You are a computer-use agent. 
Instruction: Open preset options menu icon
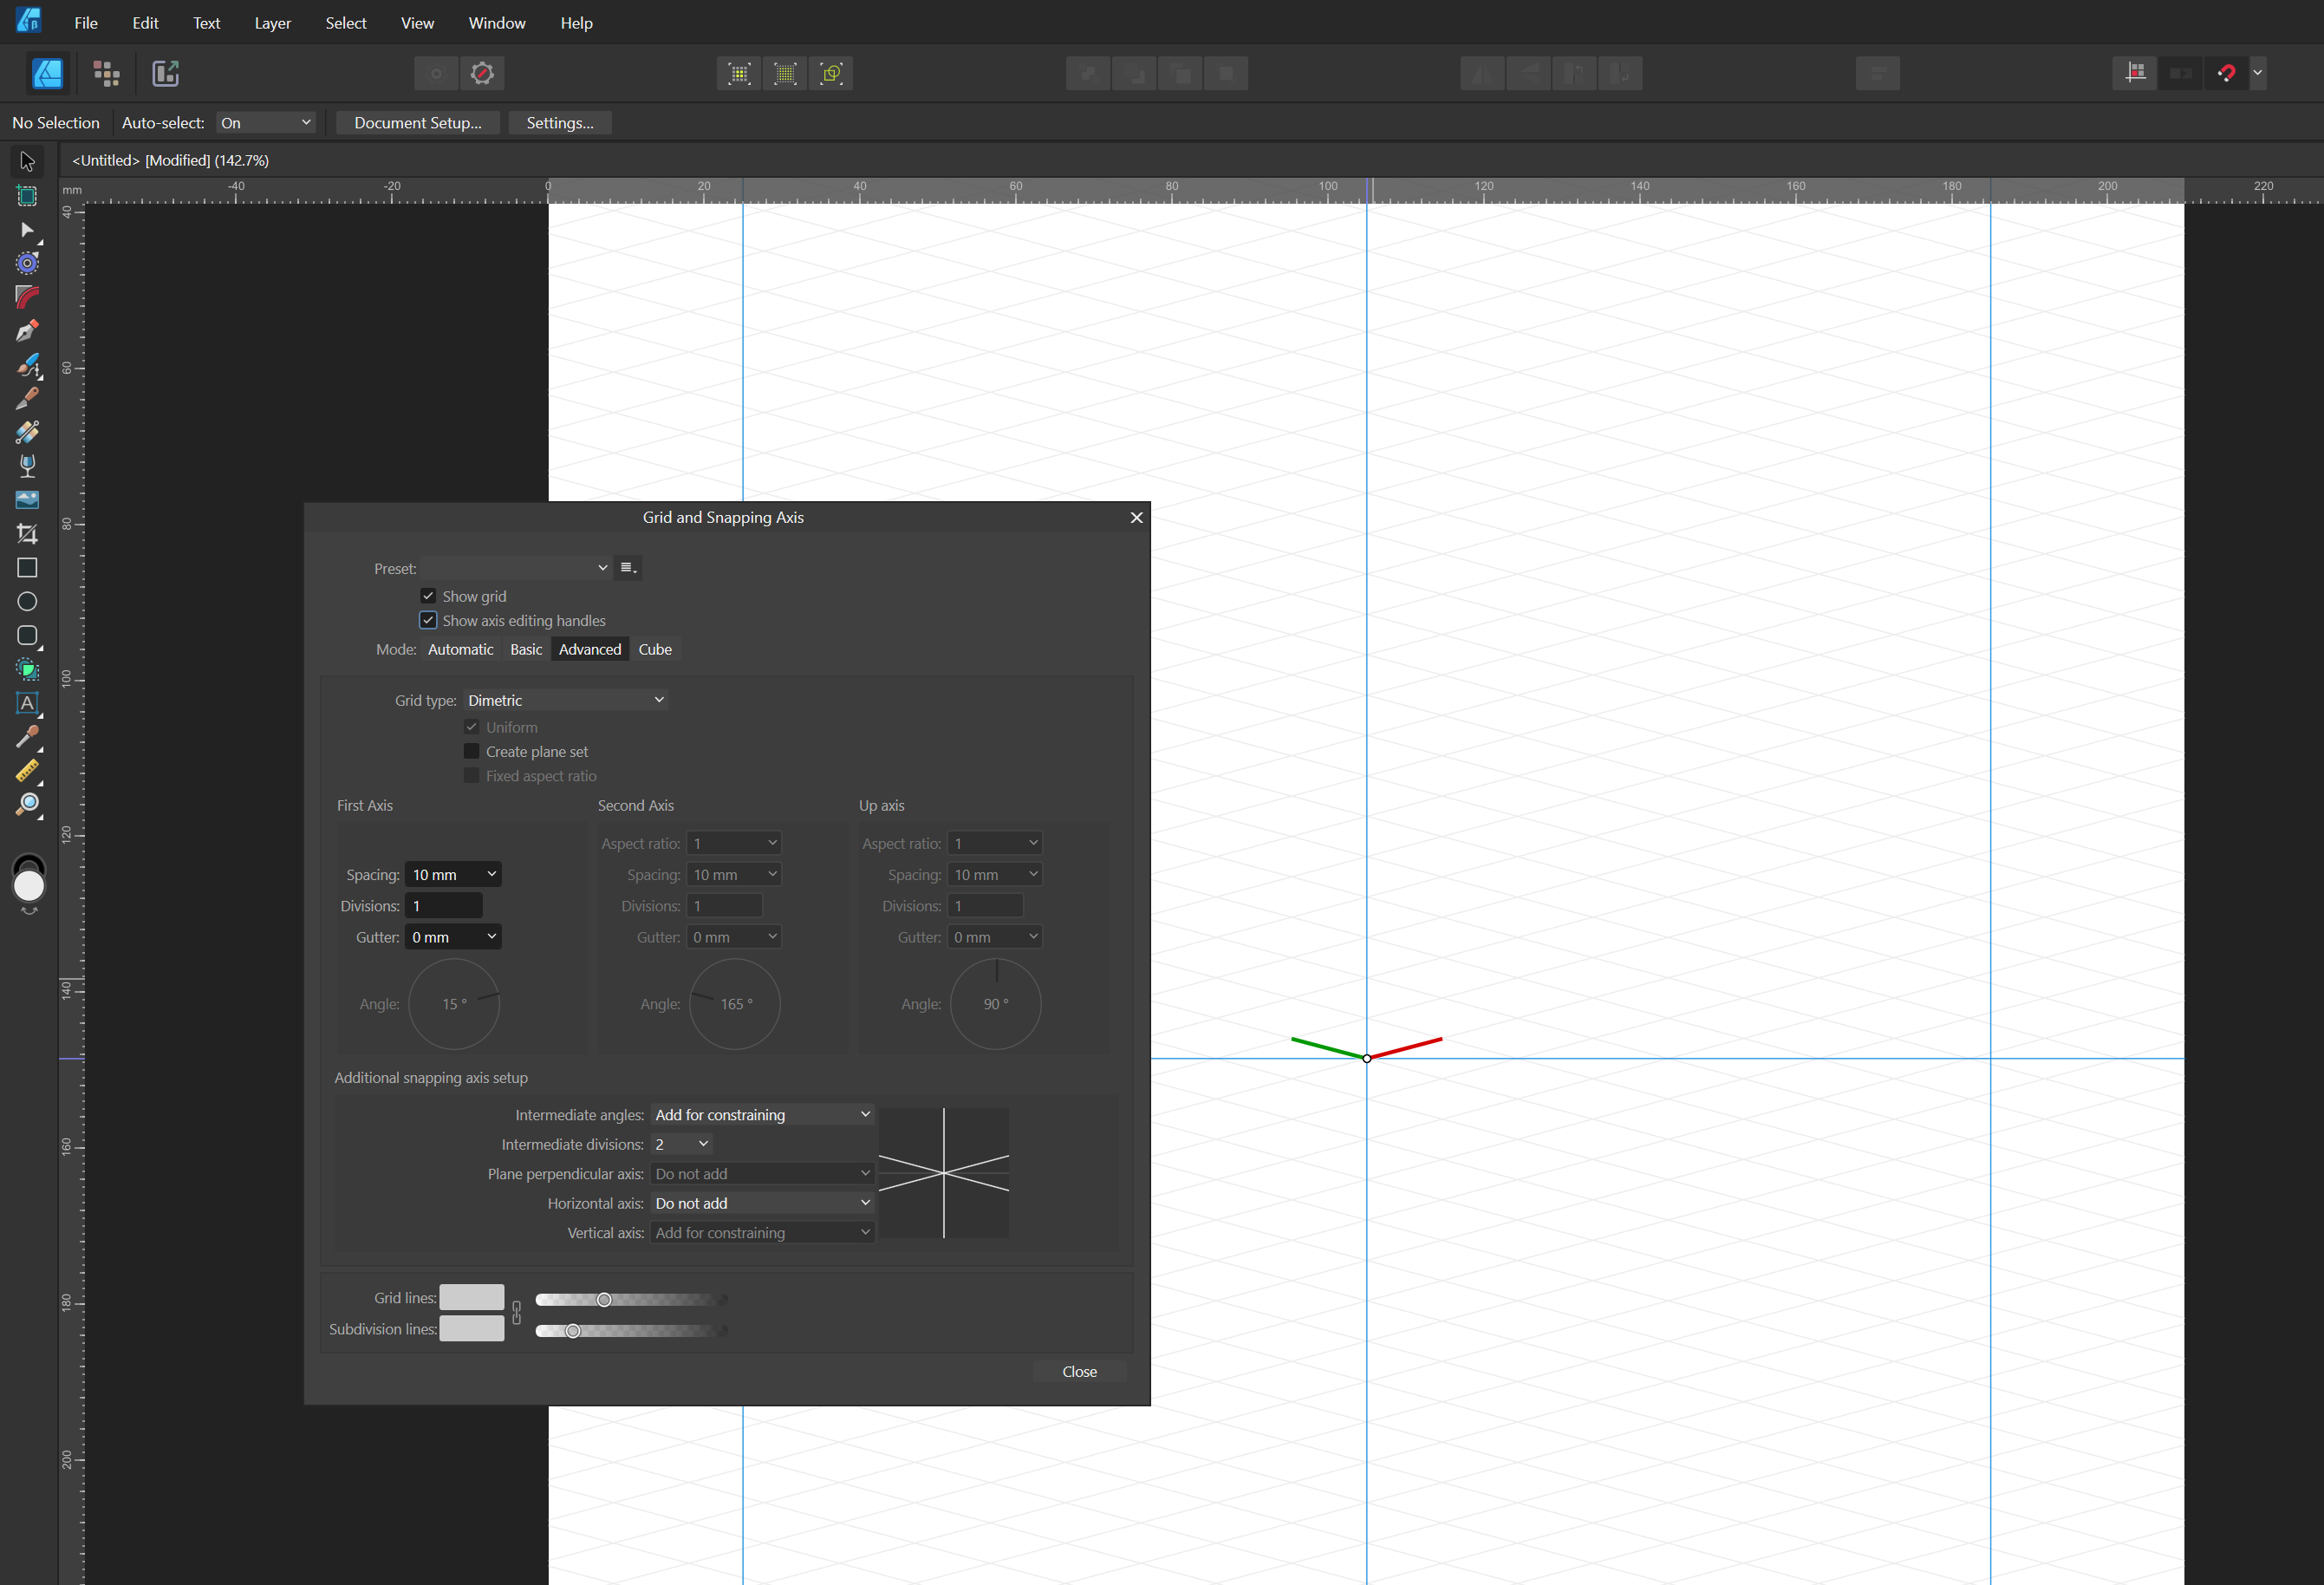[628, 568]
